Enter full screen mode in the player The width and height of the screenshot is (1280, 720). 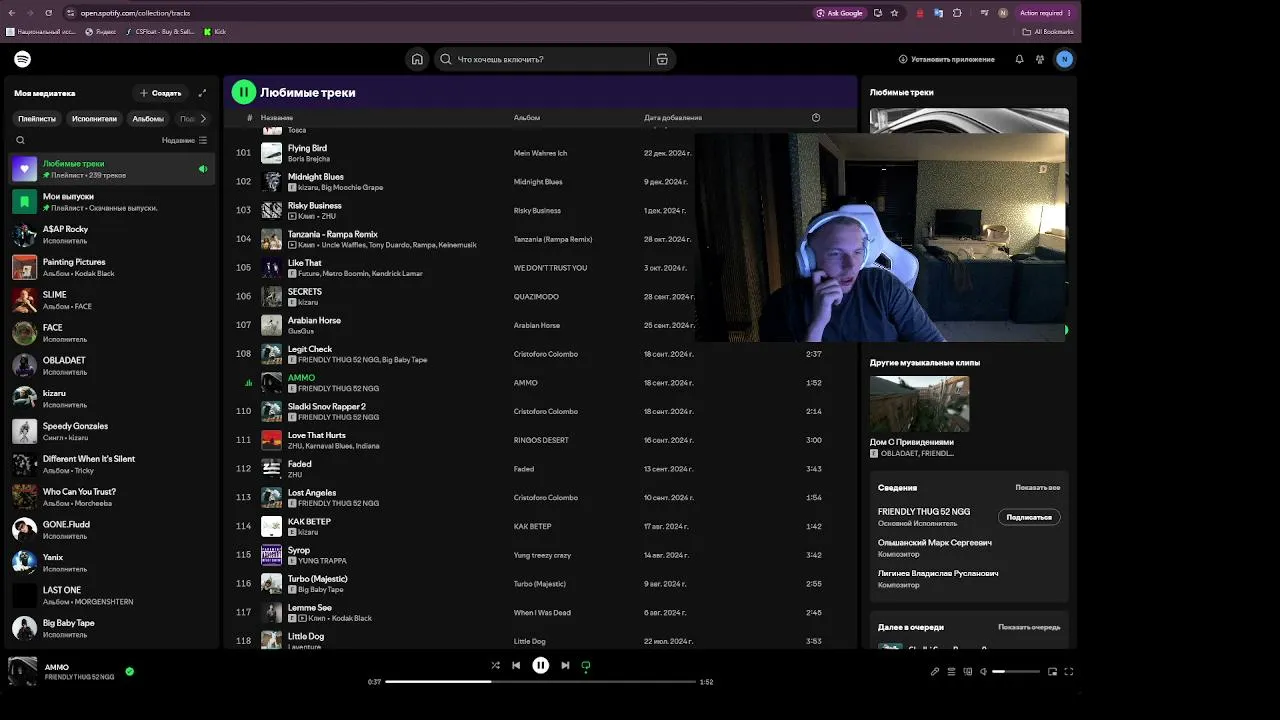(x=1069, y=672)
